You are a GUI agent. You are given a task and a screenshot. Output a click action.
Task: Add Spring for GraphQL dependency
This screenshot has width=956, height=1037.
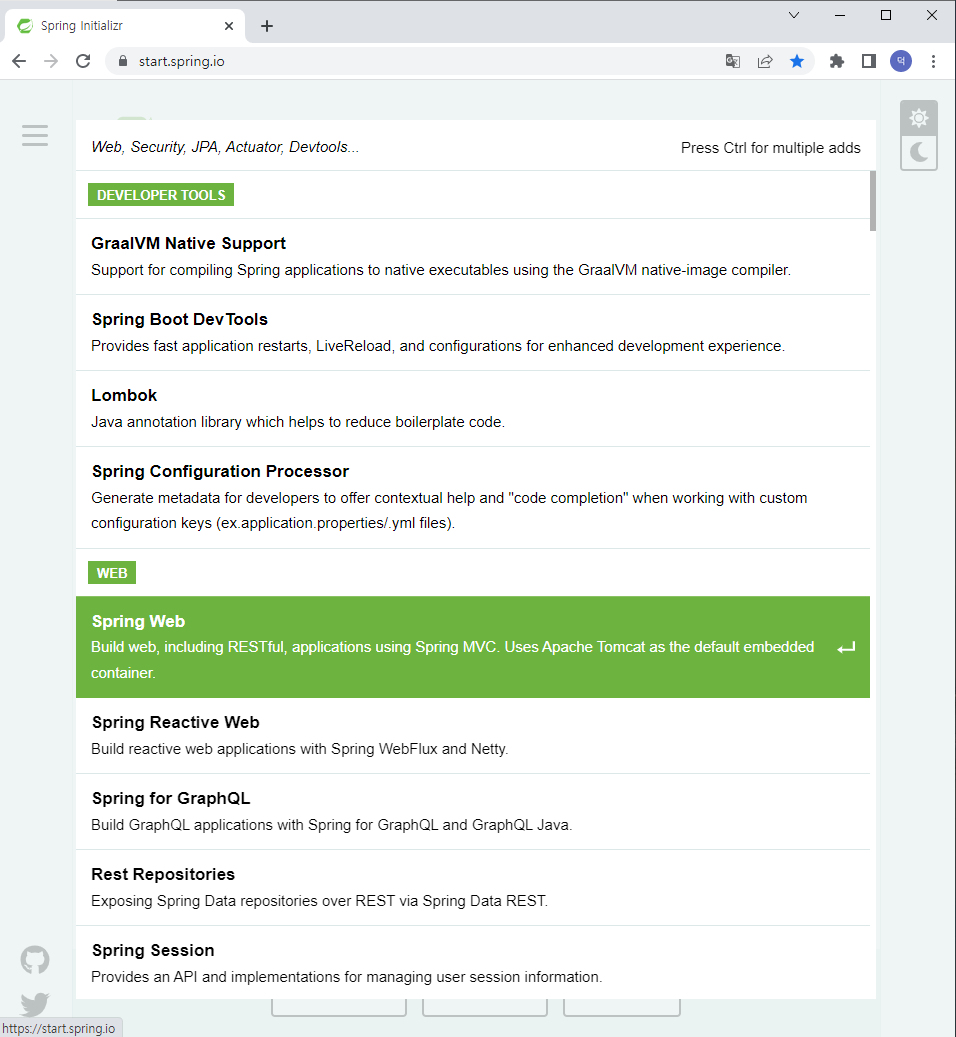click(x=473, y=811)
